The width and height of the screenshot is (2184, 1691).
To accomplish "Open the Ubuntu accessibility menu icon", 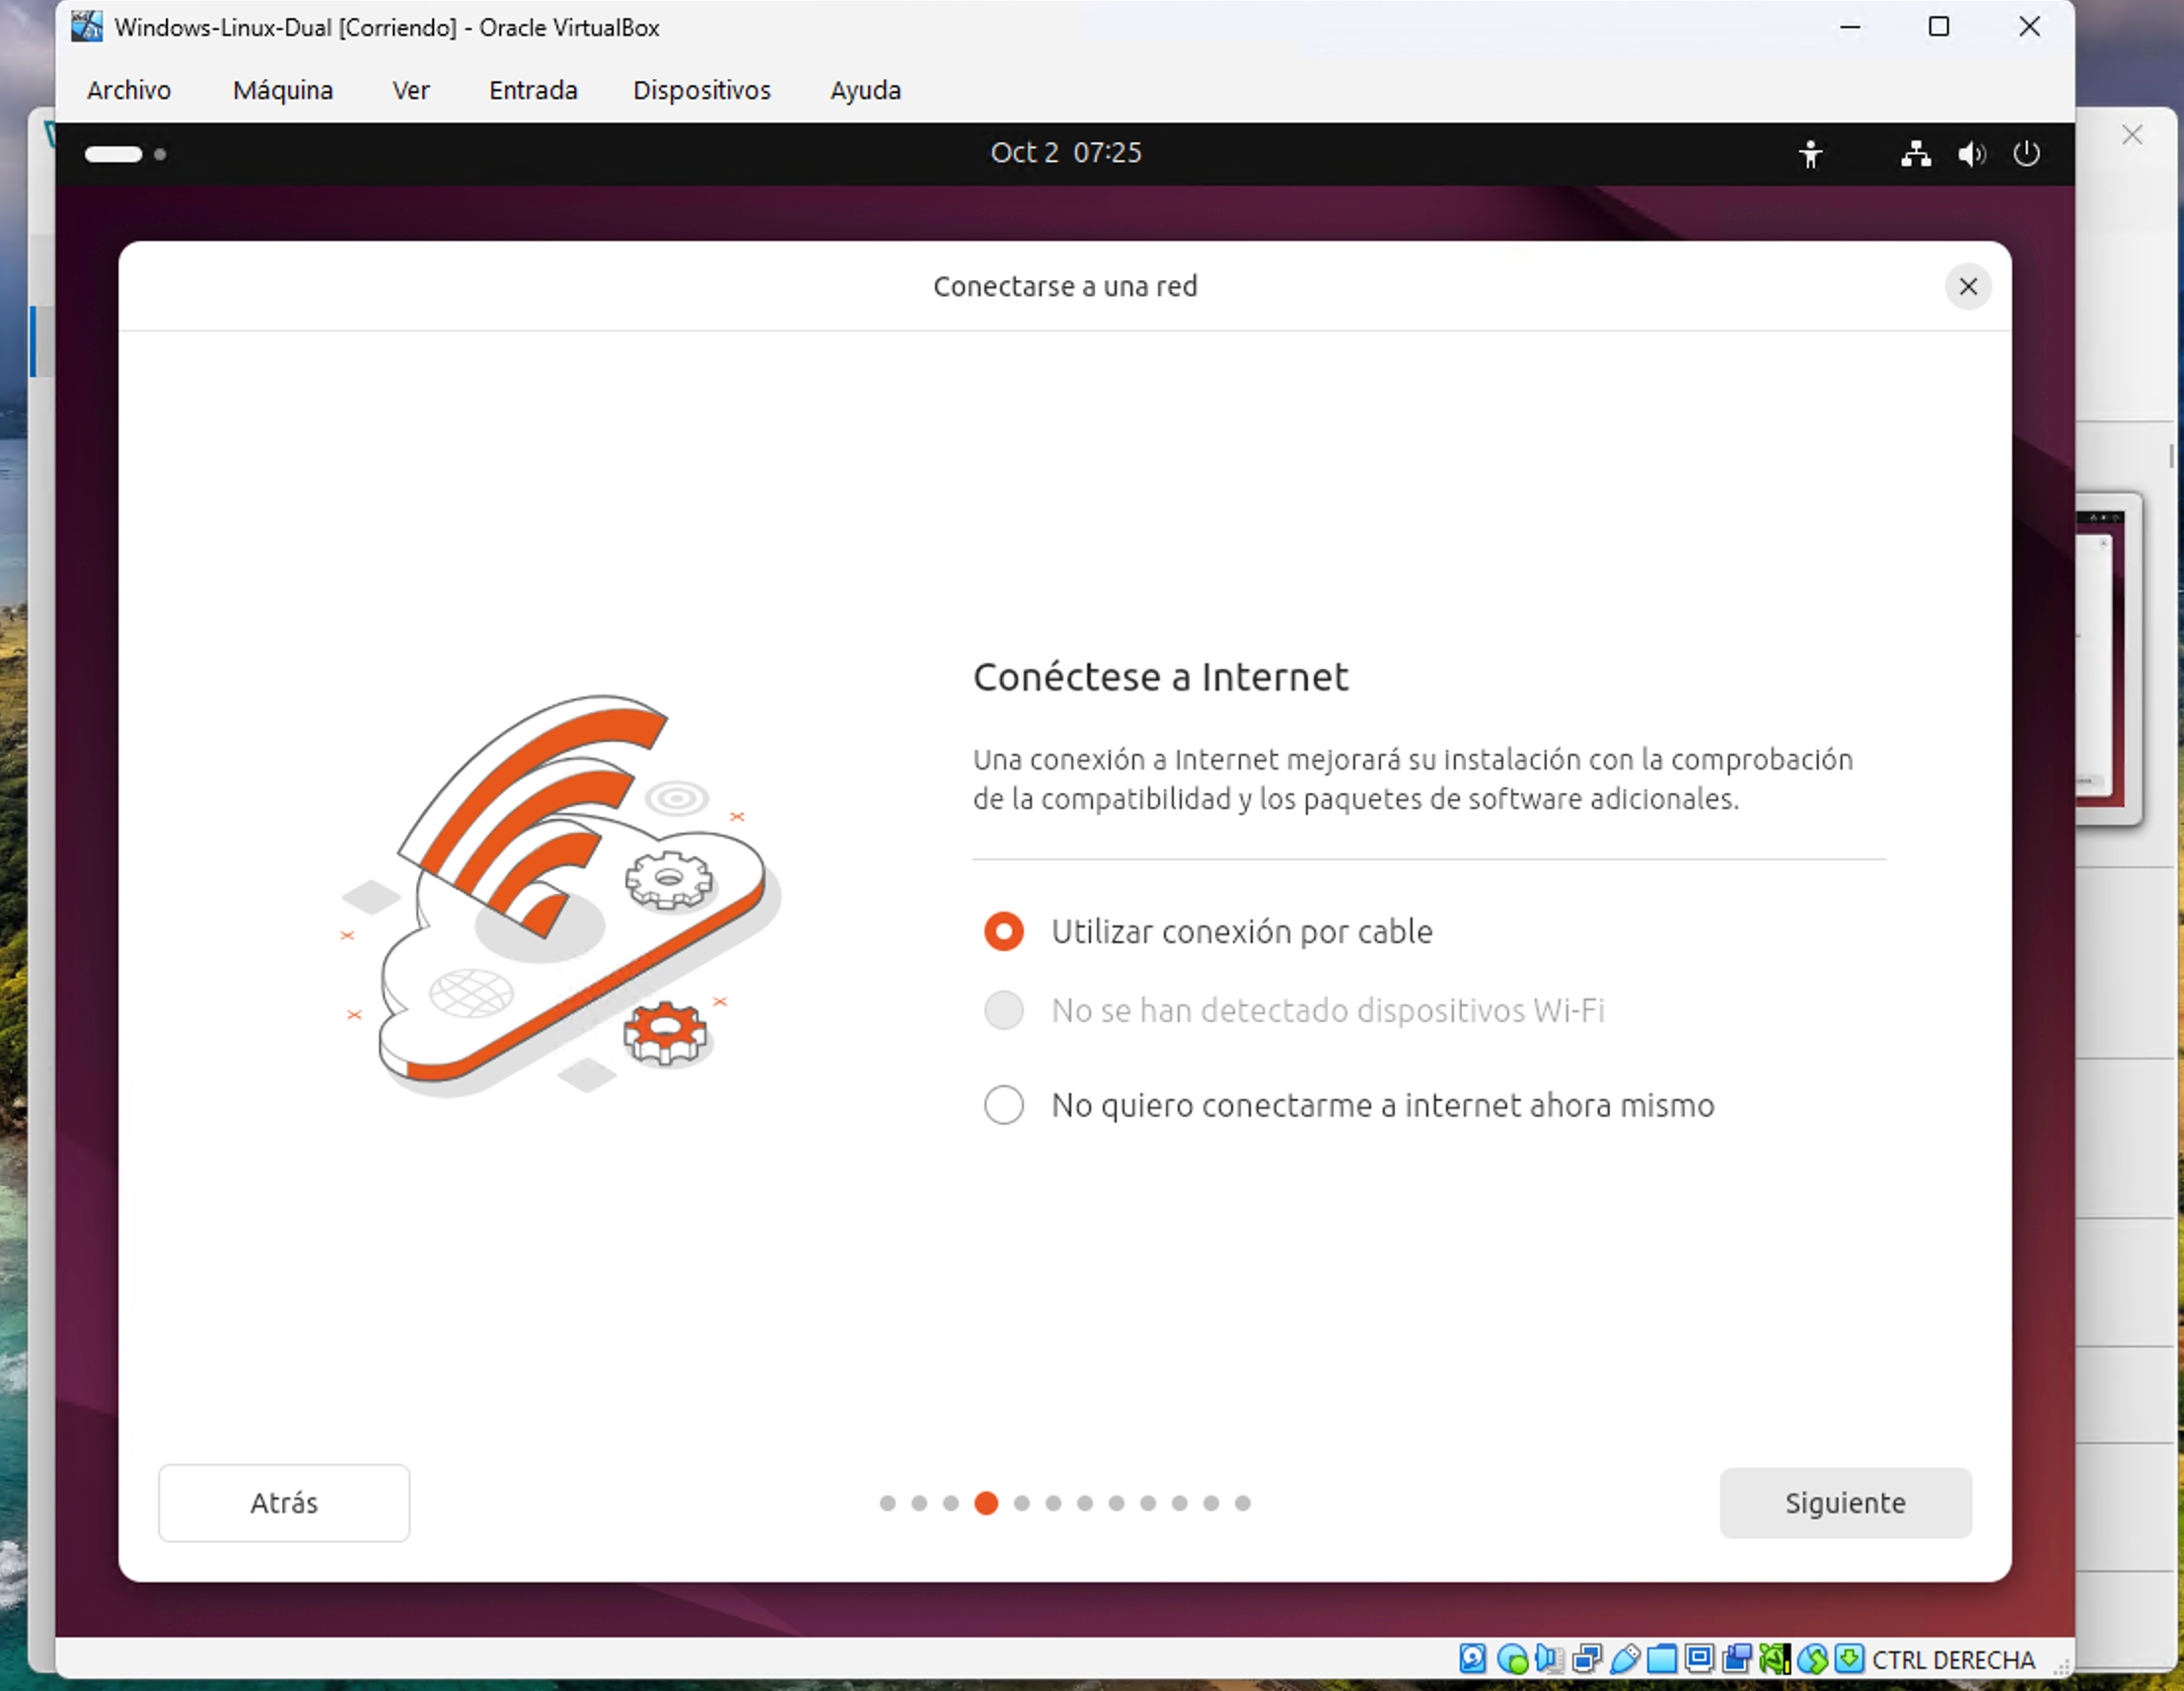I will click(x=1811, y=154).
